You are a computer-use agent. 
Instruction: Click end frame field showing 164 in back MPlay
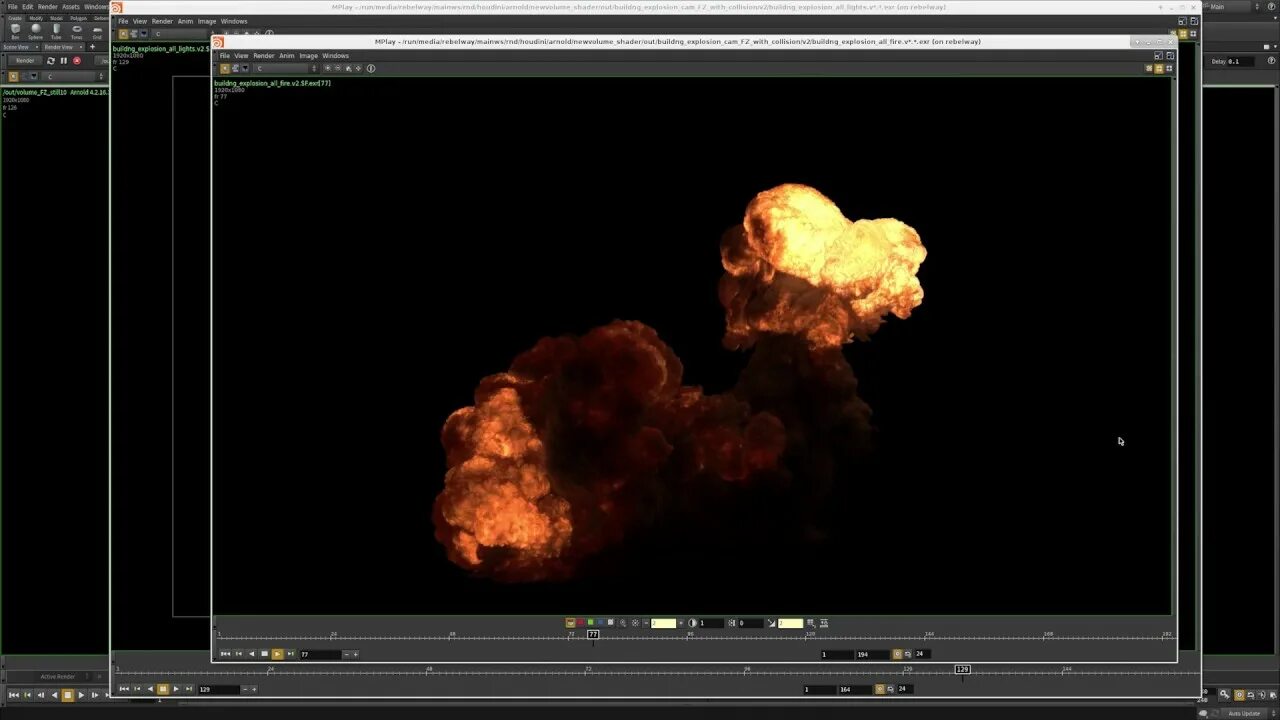[x=855, y=689]
